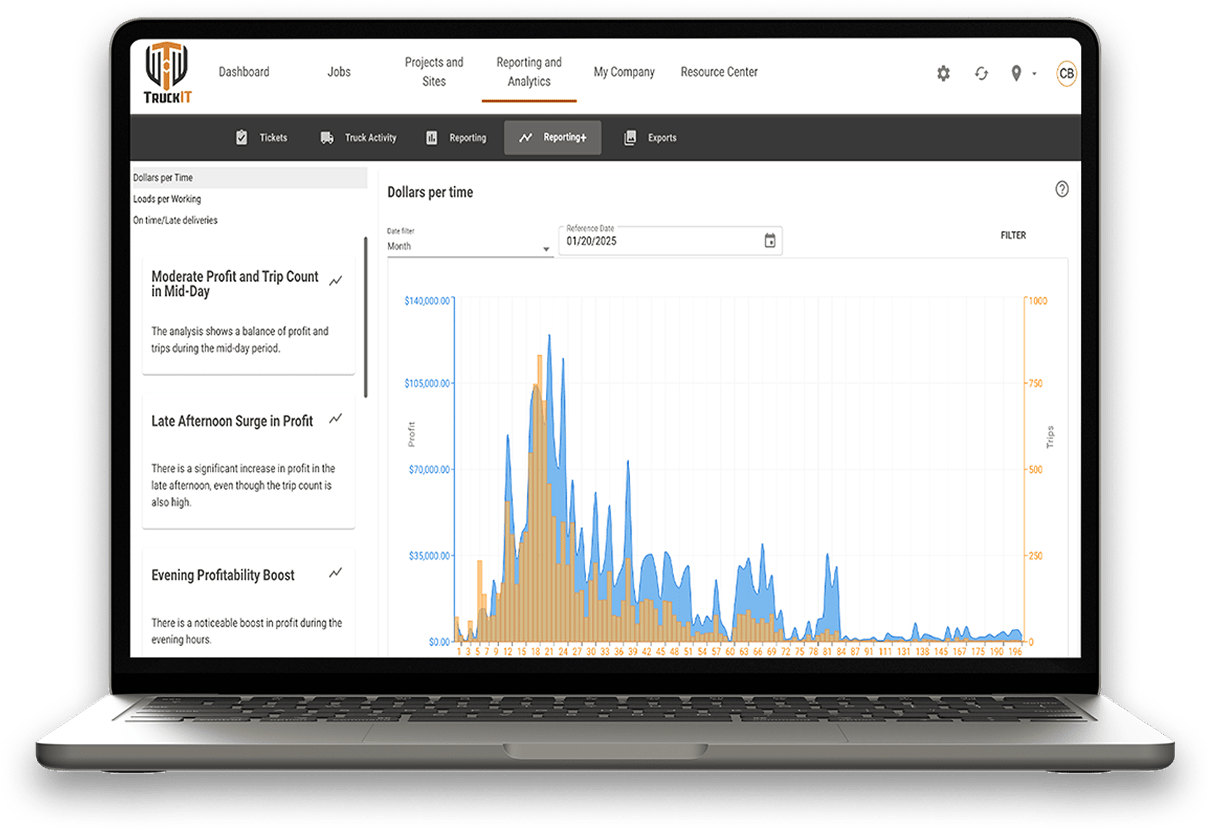The image size is (1210, 830).
Task: Click trend icon on Evening Profitability Boost card
Action: [x=336, y=572]
